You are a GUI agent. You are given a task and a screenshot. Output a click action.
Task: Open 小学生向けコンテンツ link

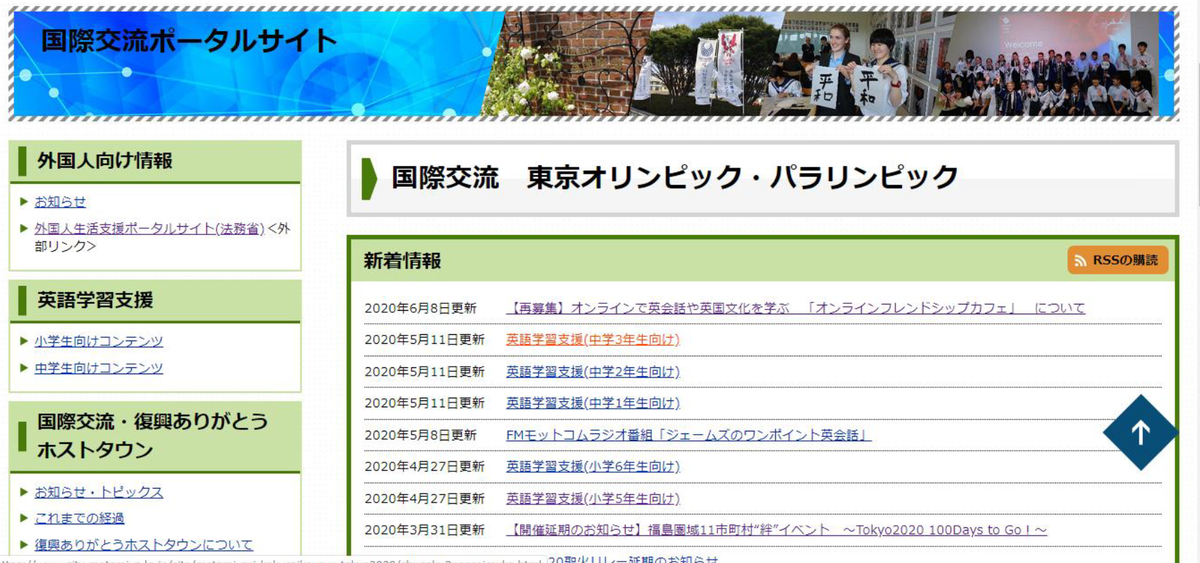(98, 341)
